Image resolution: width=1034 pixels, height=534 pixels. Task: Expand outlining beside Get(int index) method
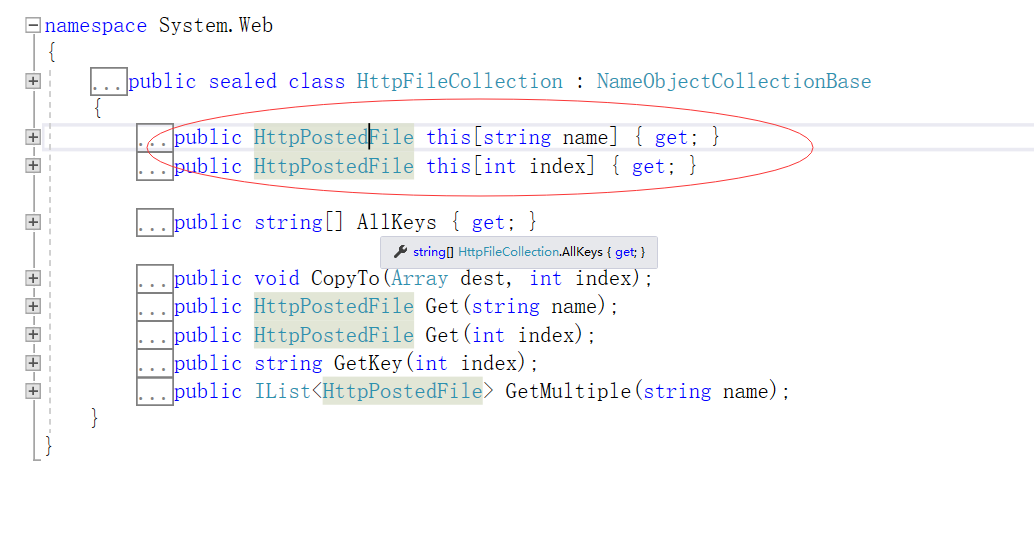[x=33, y=335]
